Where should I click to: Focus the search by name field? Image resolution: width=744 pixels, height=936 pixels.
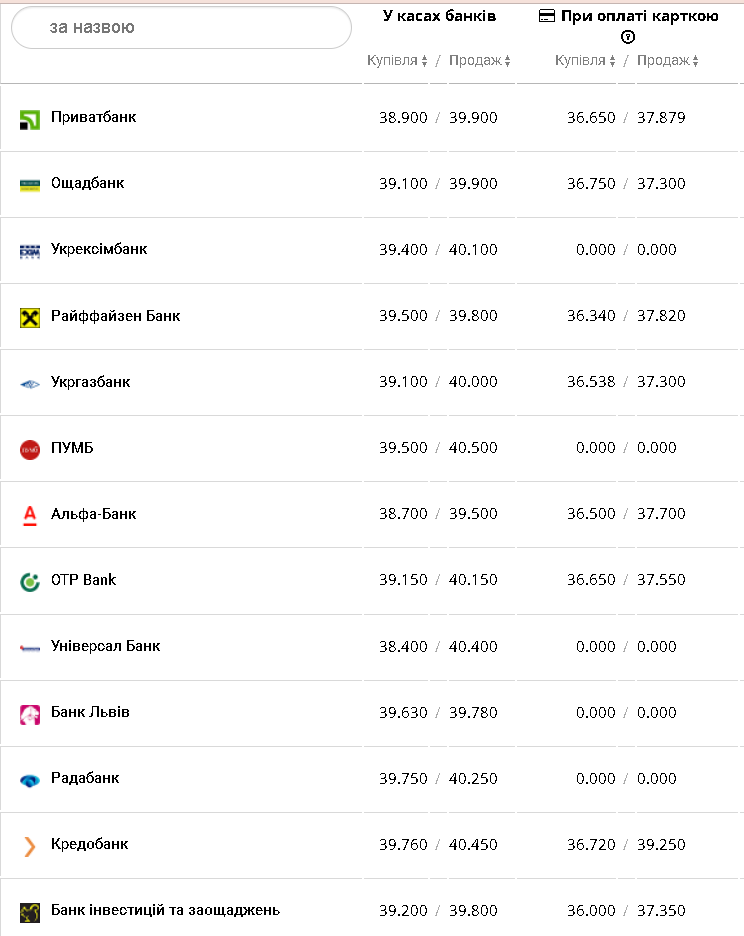click(x=181, y=28)
